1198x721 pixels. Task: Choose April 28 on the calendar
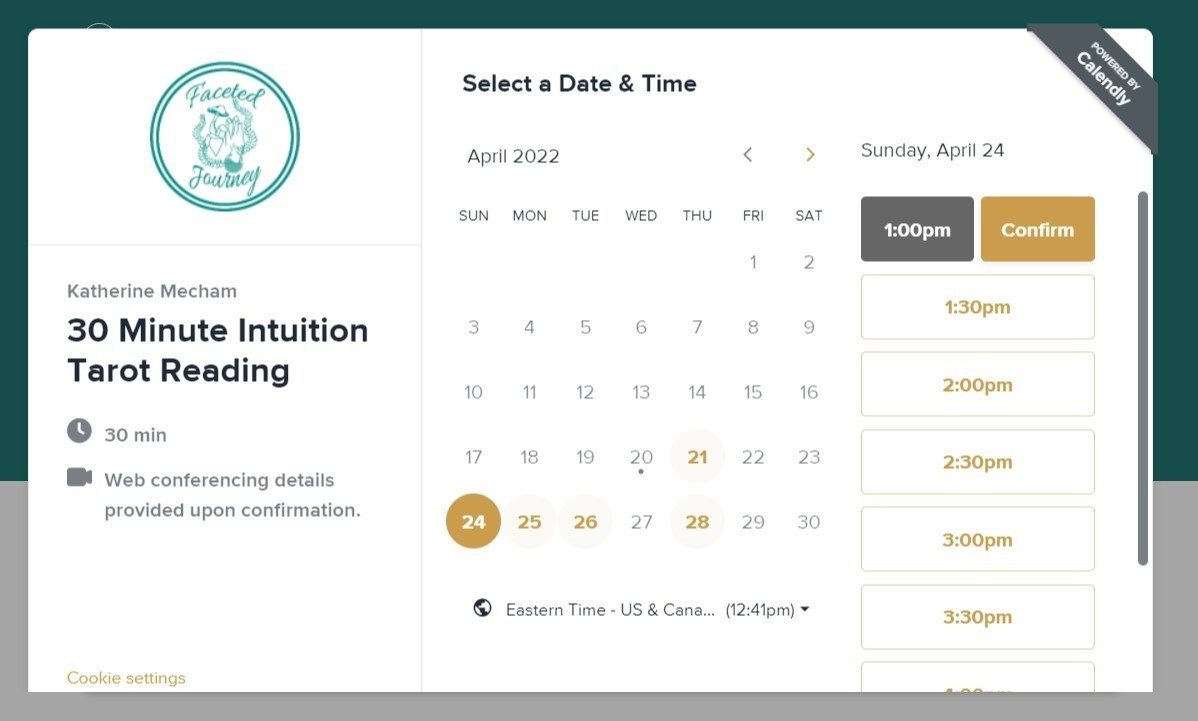(697, 522)
